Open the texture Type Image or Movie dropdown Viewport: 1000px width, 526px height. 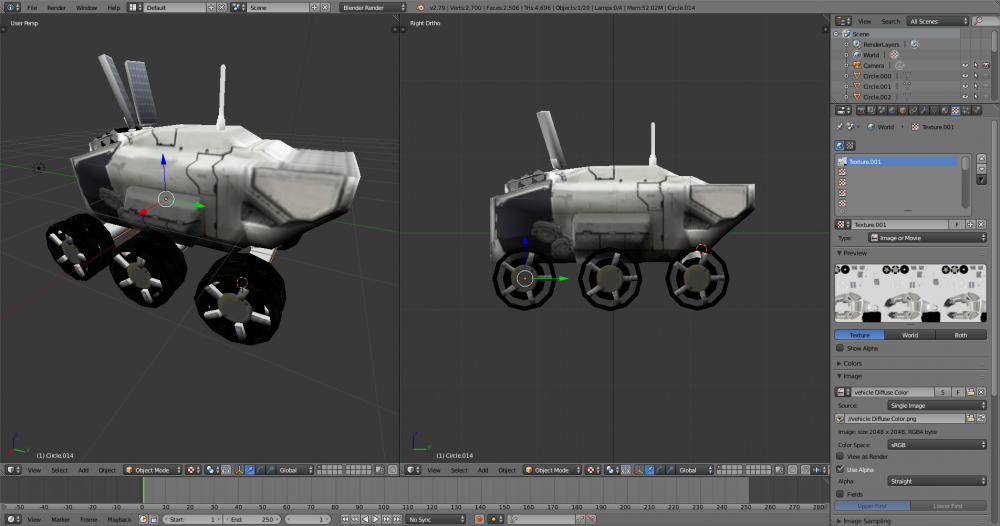pos(927,238)
